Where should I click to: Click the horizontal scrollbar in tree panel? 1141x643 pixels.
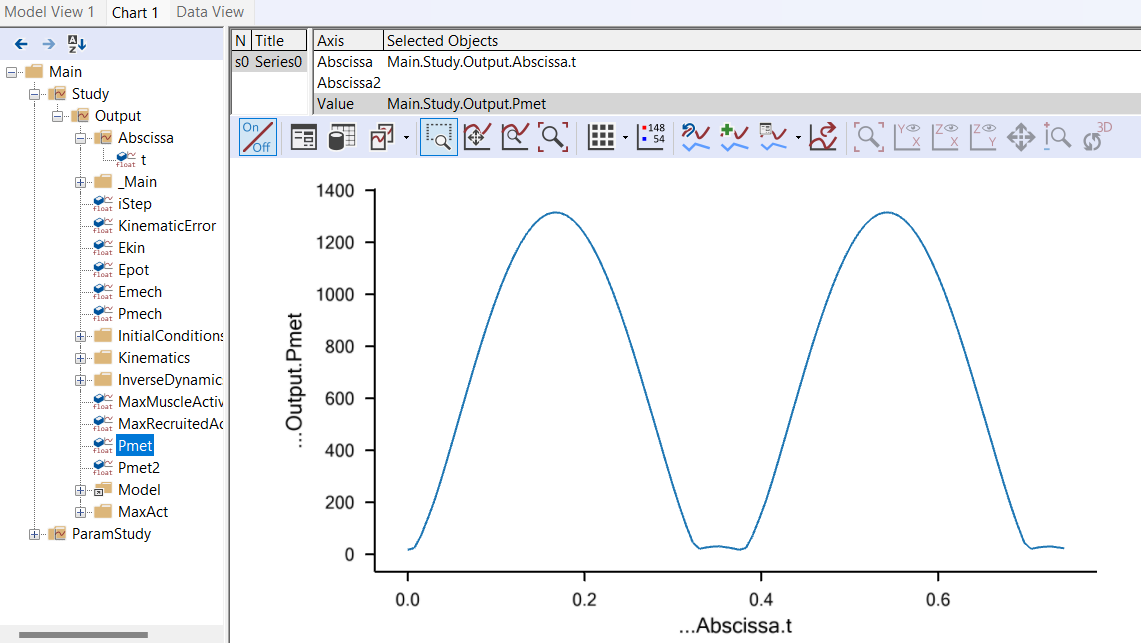pos(83,634)
